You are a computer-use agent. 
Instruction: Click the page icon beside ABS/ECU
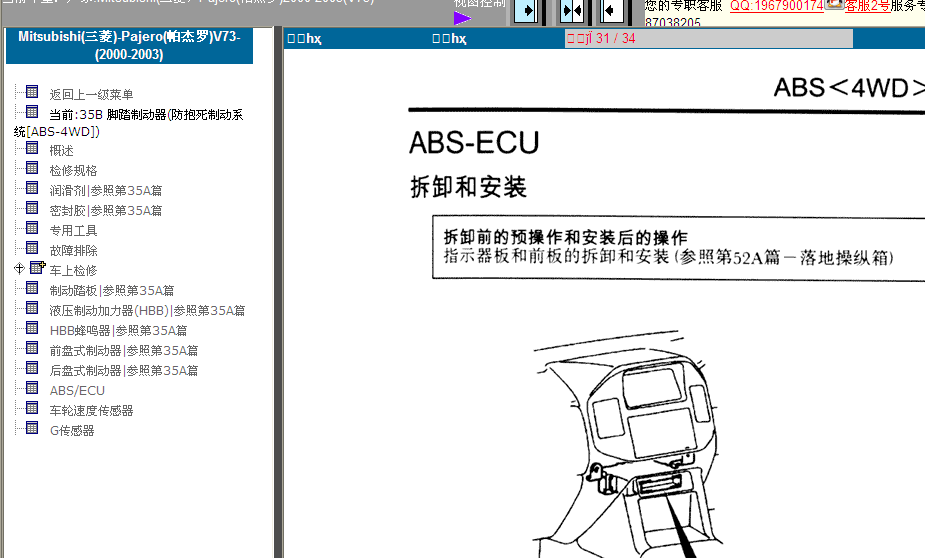pos(32,389)
